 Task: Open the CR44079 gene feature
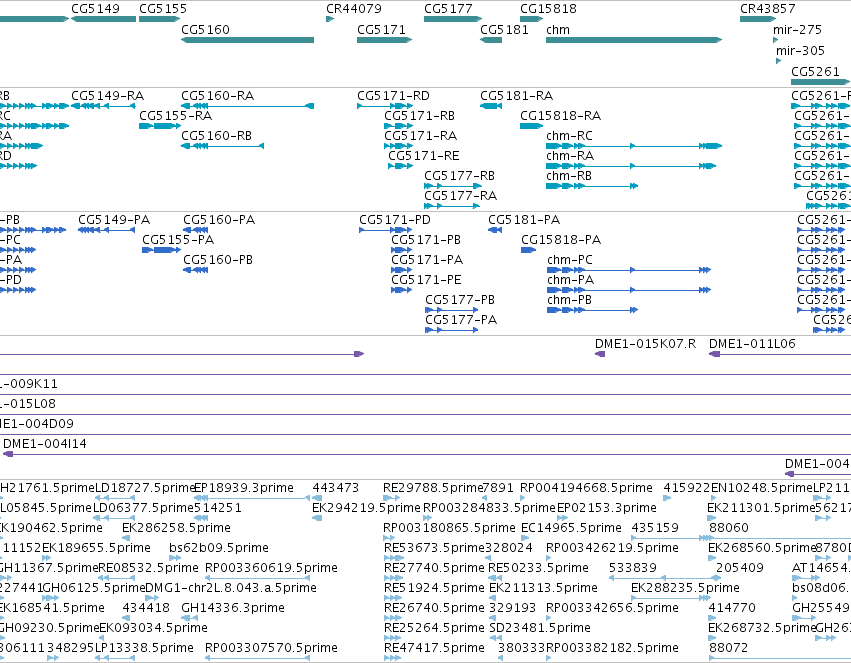click(330, 19)
